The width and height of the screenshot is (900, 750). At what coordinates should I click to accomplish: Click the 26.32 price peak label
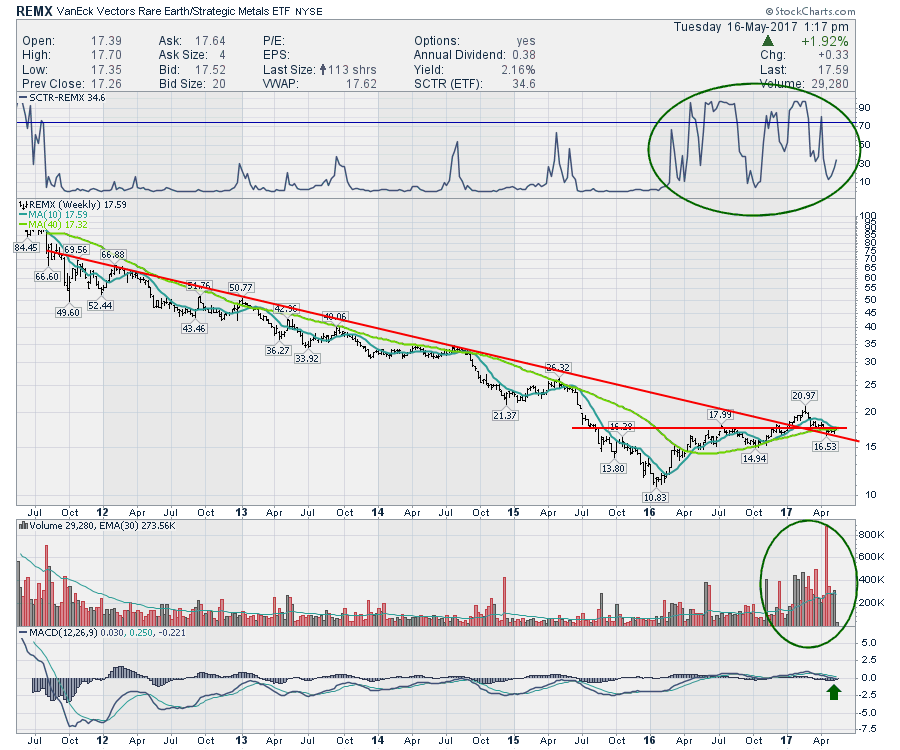558,368
